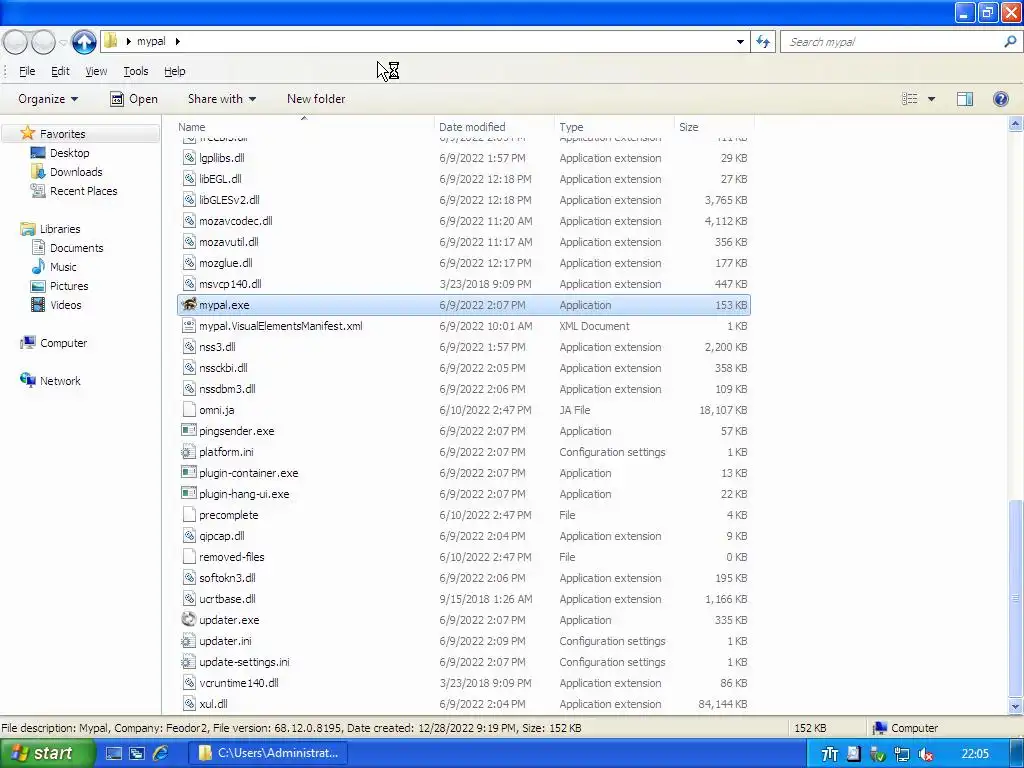This screenshot has width=1024, height=768.
Task: Click the vertical scrollbar thumb
Action: 1015,598
